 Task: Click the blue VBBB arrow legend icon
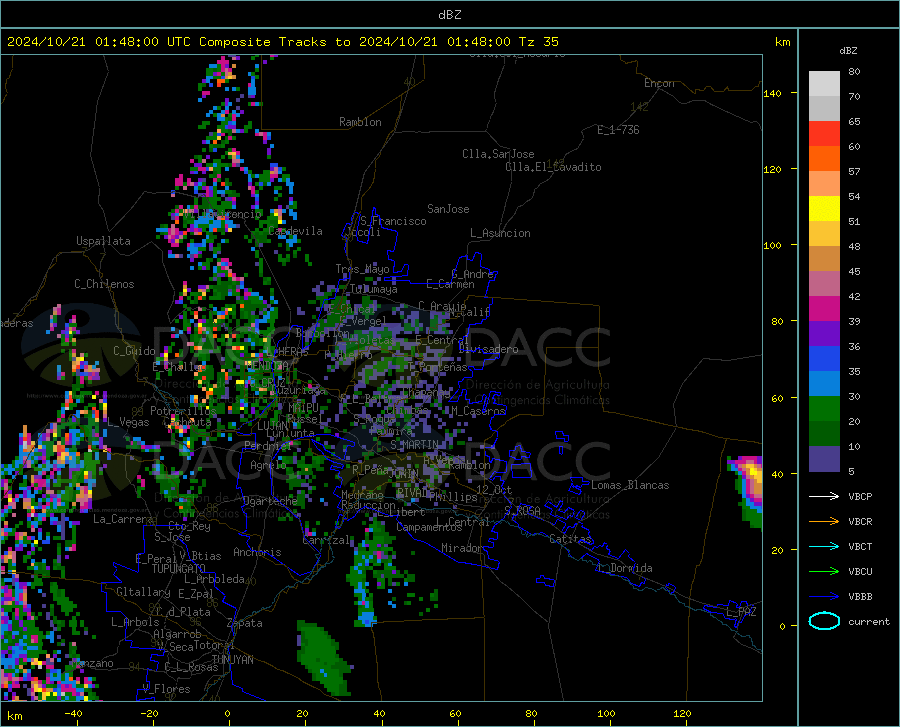coord(824,597)
